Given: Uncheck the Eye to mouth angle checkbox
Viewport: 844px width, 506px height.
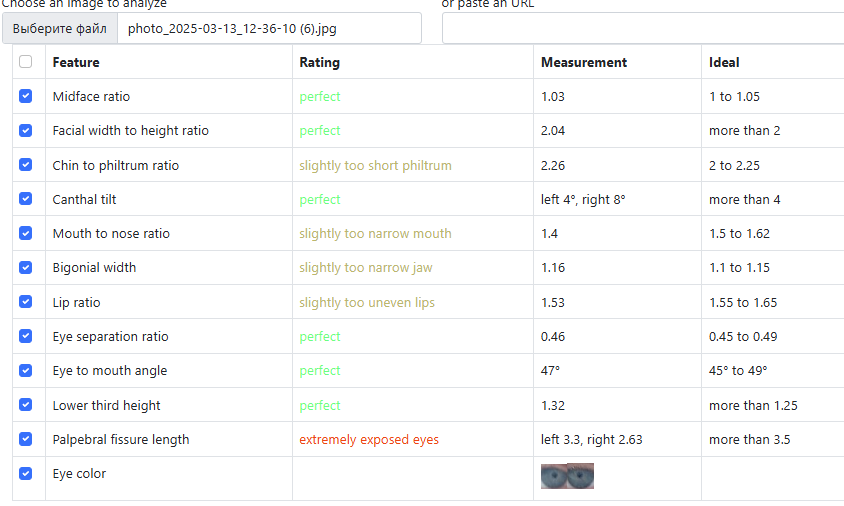Looking at the screenshot, I should (x=25, y=370).
